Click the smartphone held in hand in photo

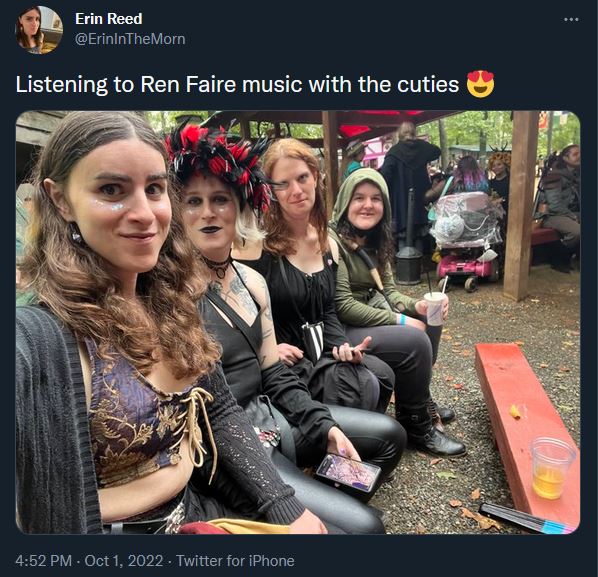349,473
